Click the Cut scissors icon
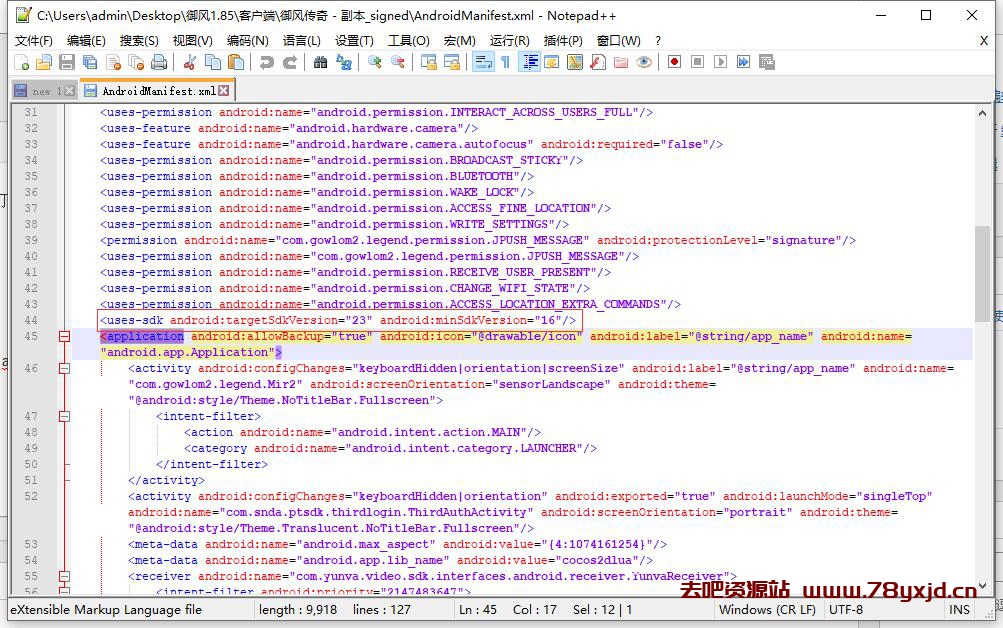The width and height of the screenshot is (1003, 628). point(189,62)
